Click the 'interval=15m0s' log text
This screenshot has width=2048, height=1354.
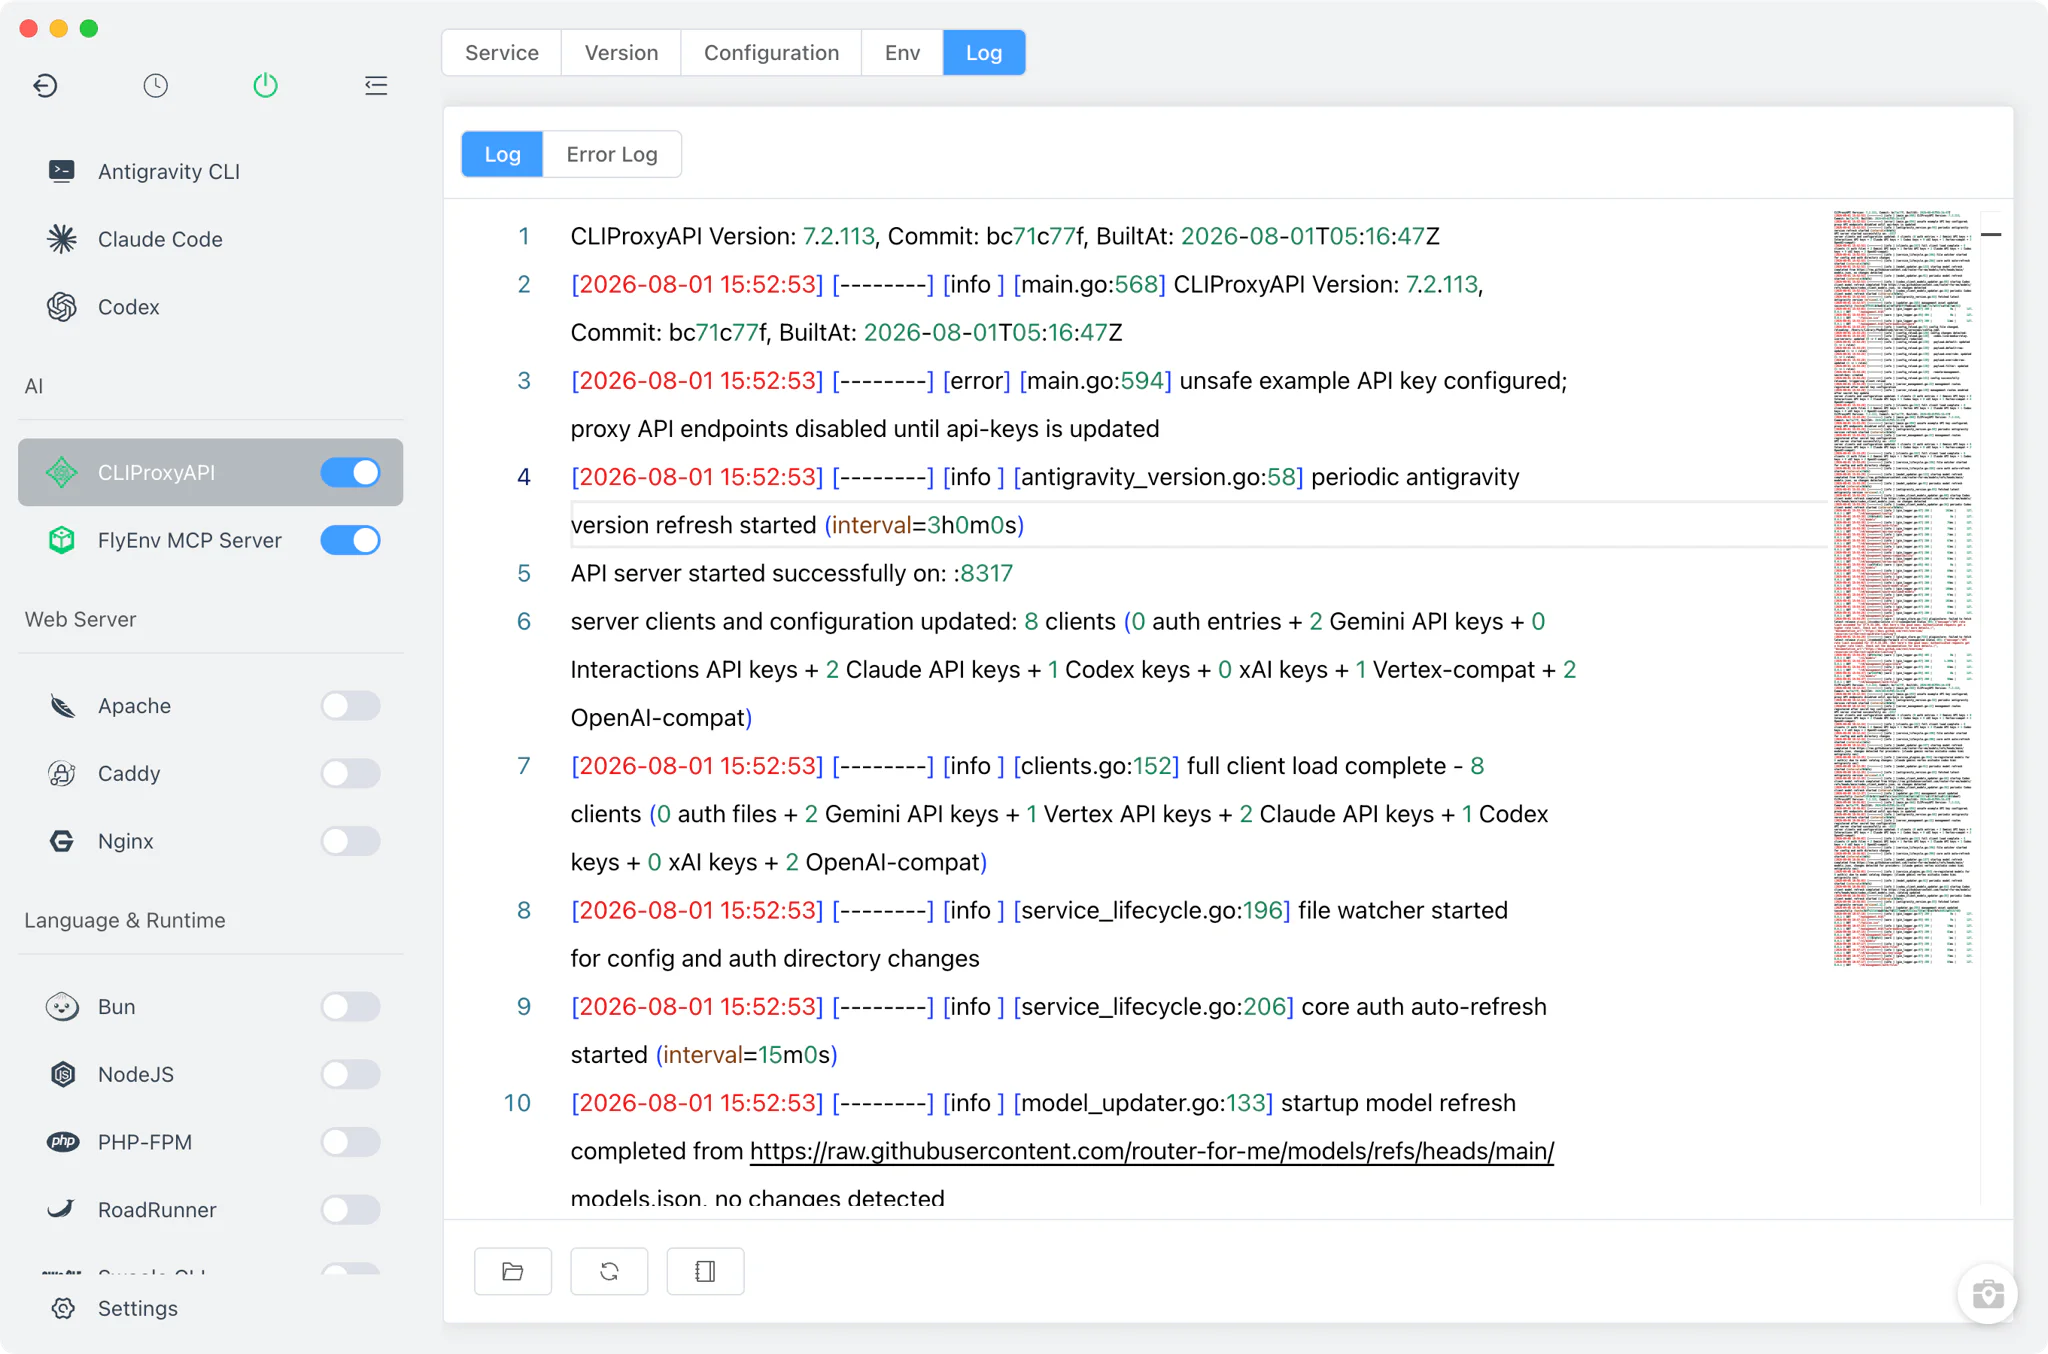tap(746, 1055)
